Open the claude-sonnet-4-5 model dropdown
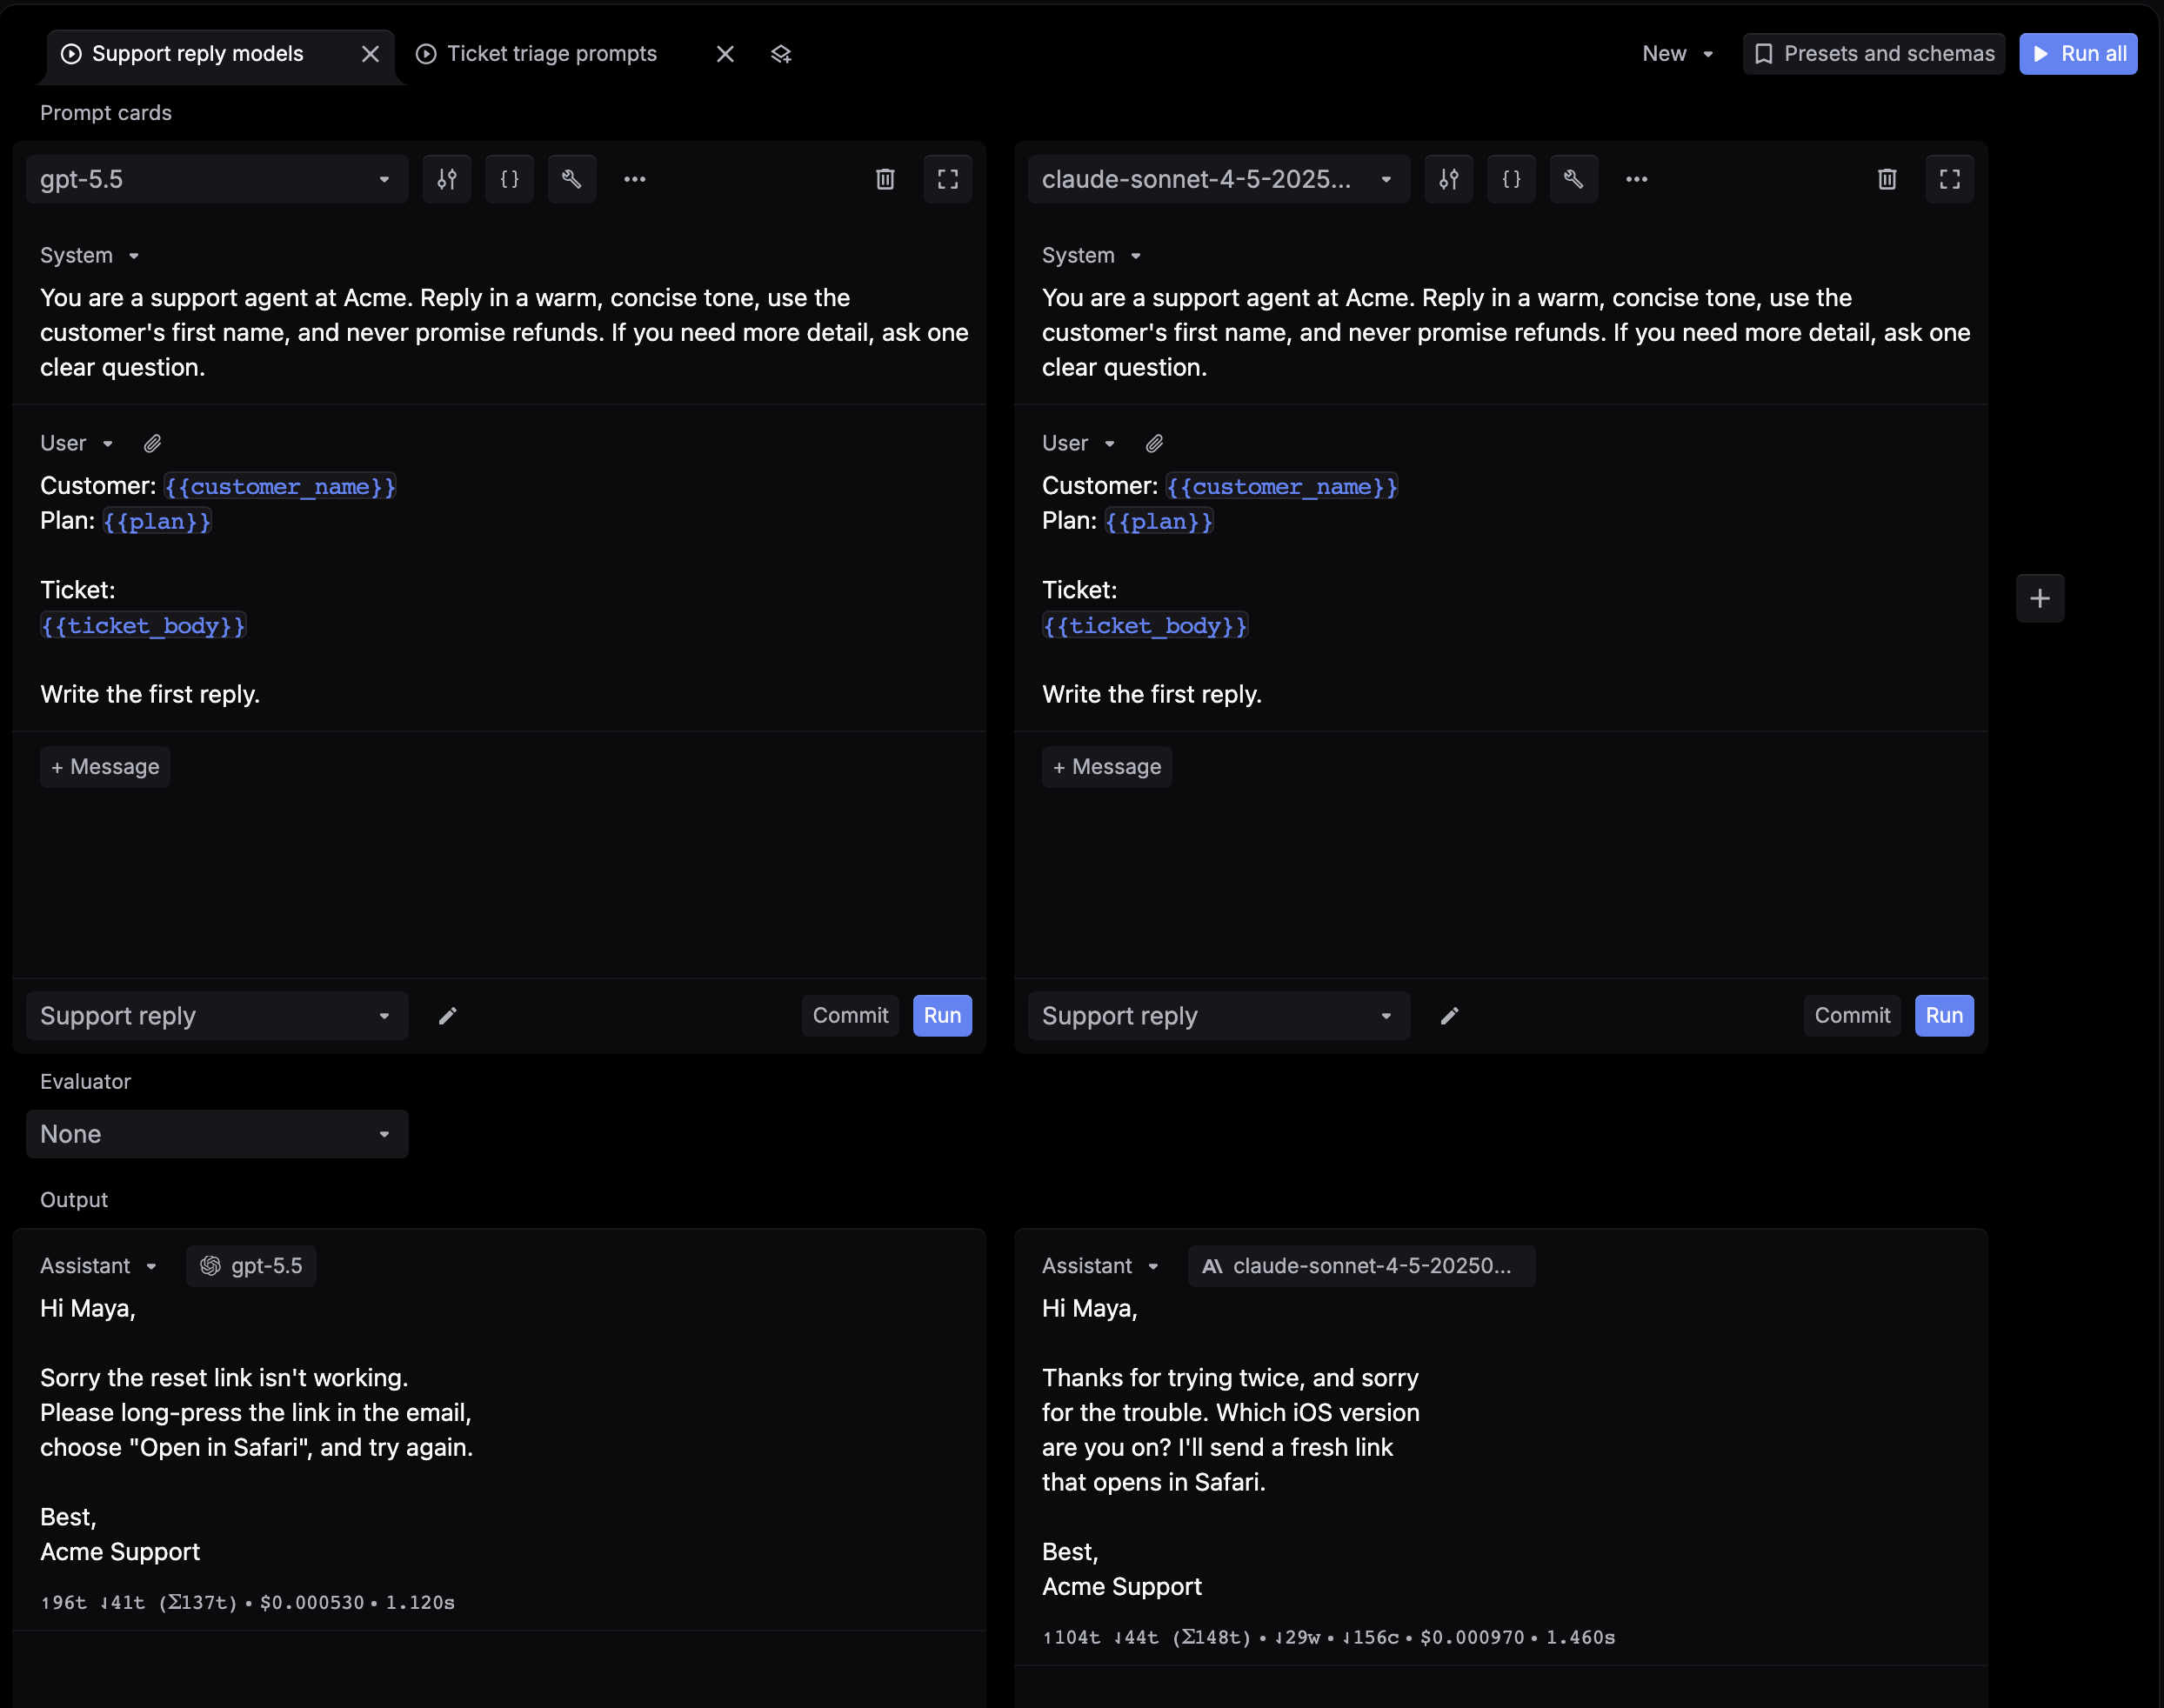Viewport: 2164px width, 1708px height. point(1219,179)
